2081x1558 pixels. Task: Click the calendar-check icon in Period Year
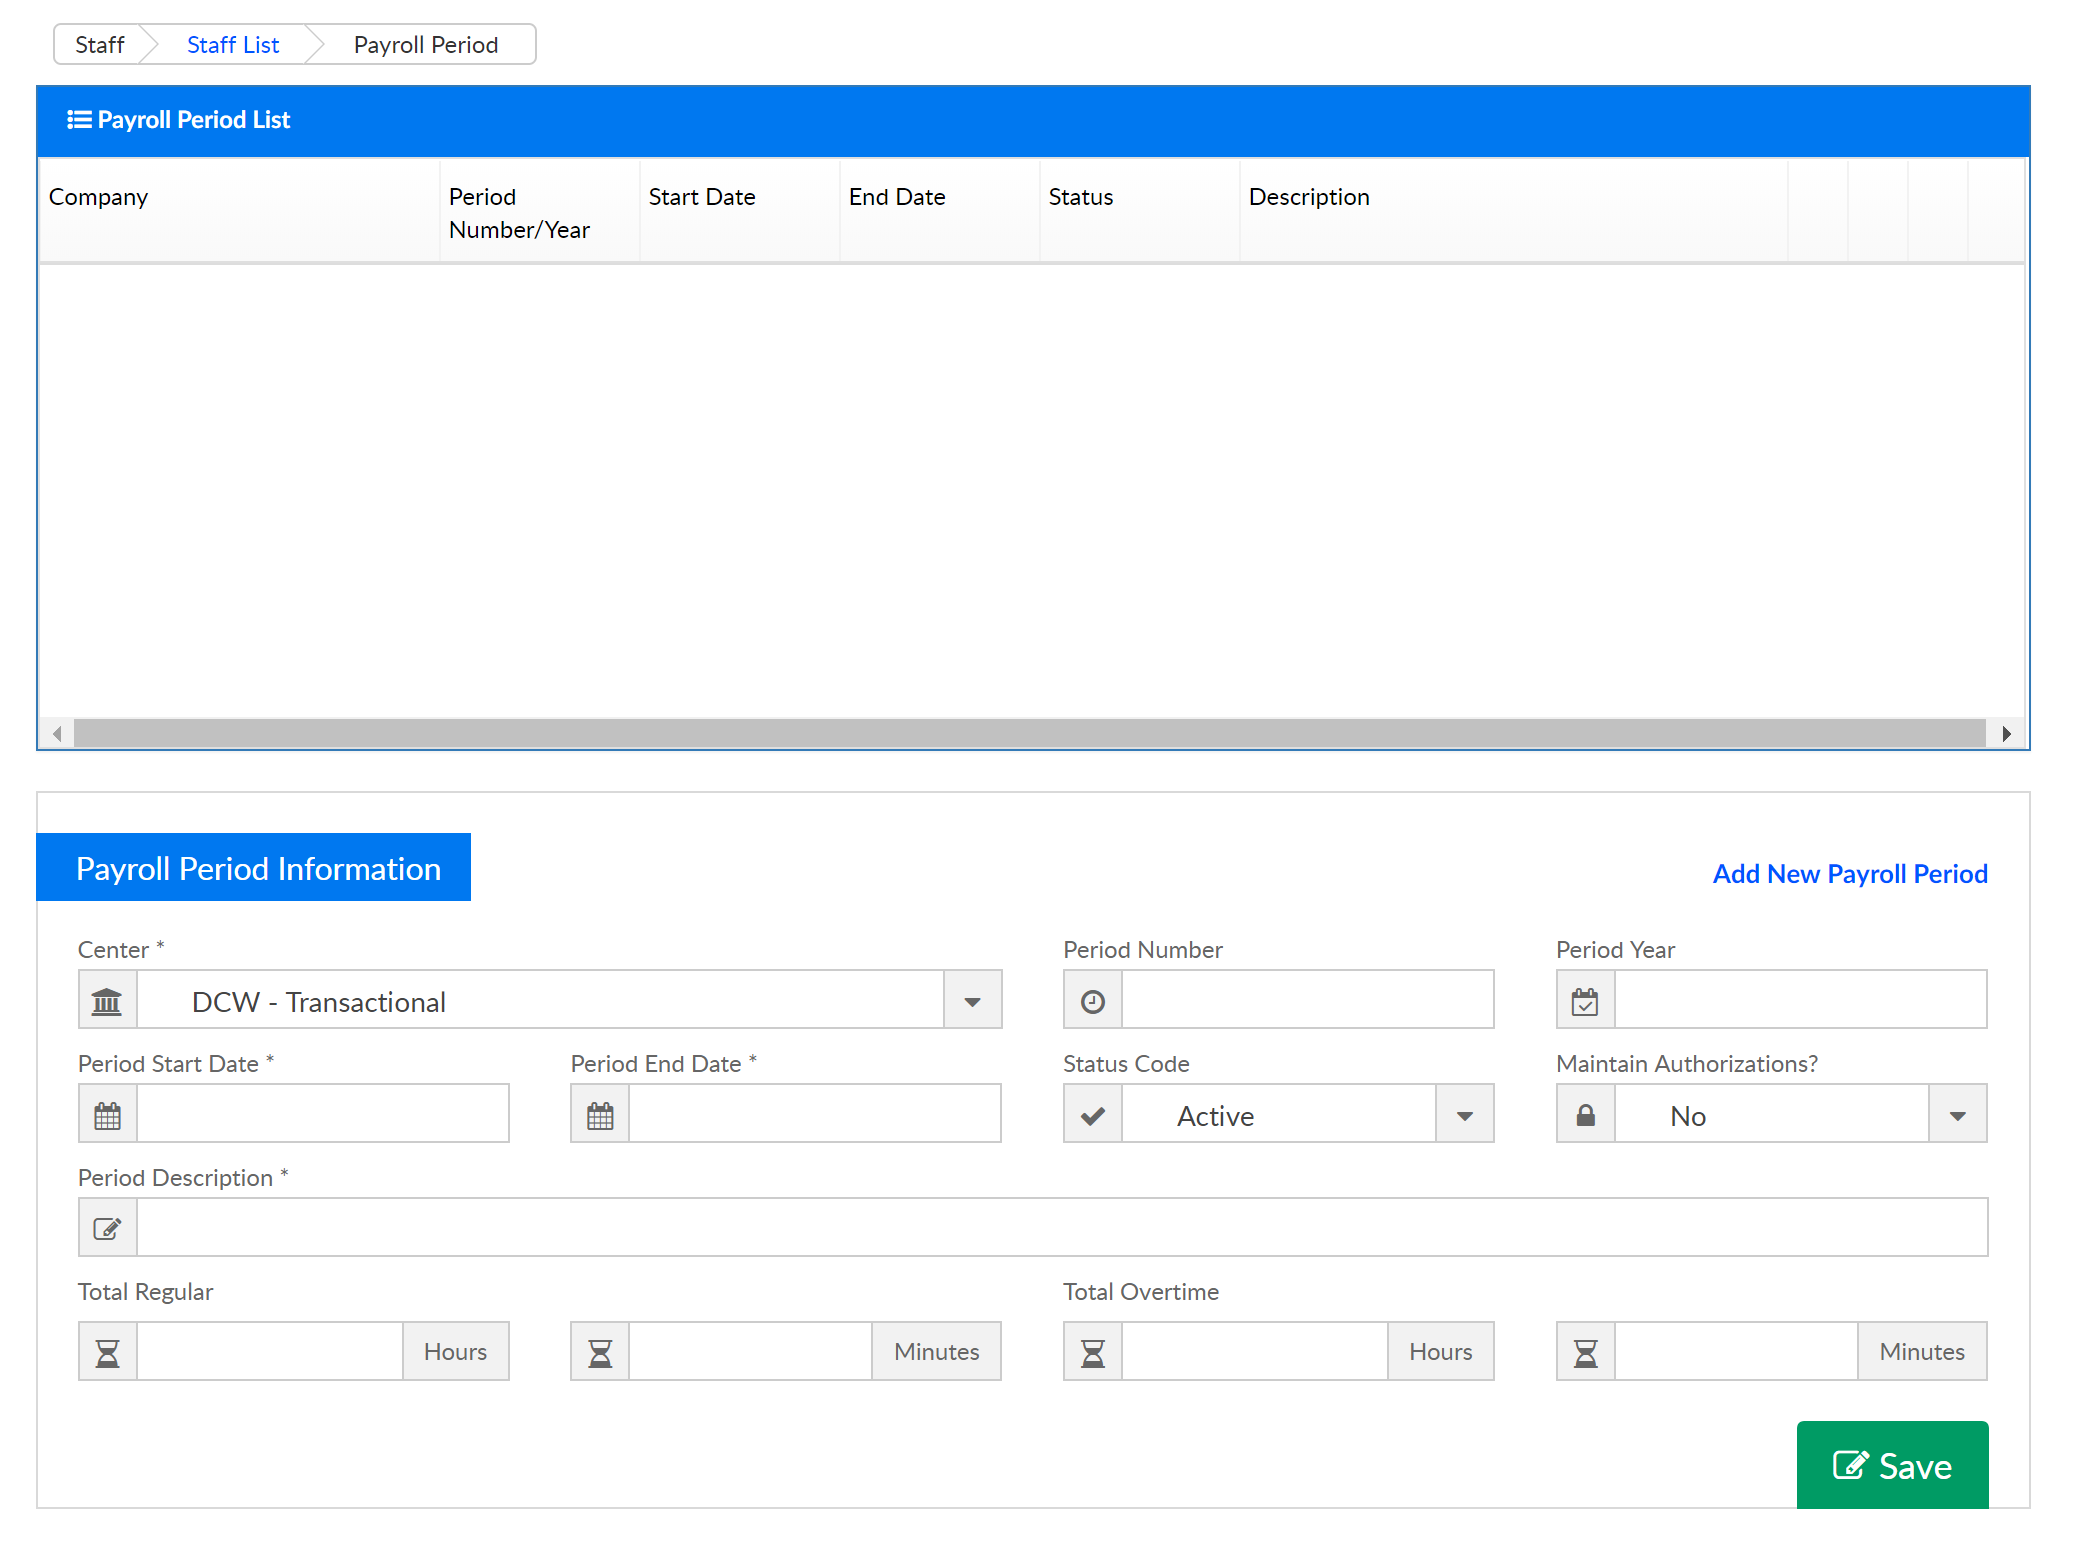point(1585,1001)
